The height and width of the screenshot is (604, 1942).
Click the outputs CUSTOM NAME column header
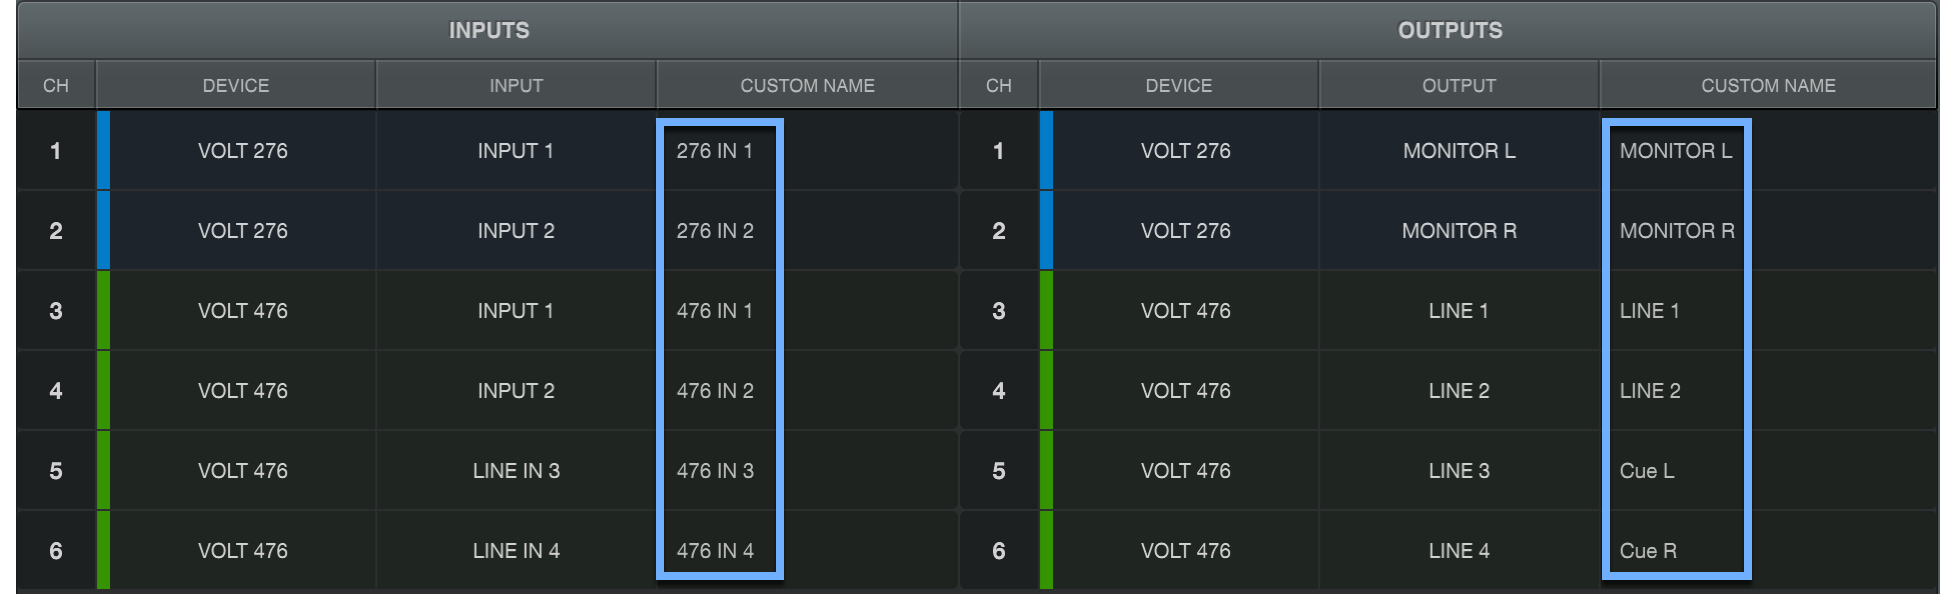1768,85
